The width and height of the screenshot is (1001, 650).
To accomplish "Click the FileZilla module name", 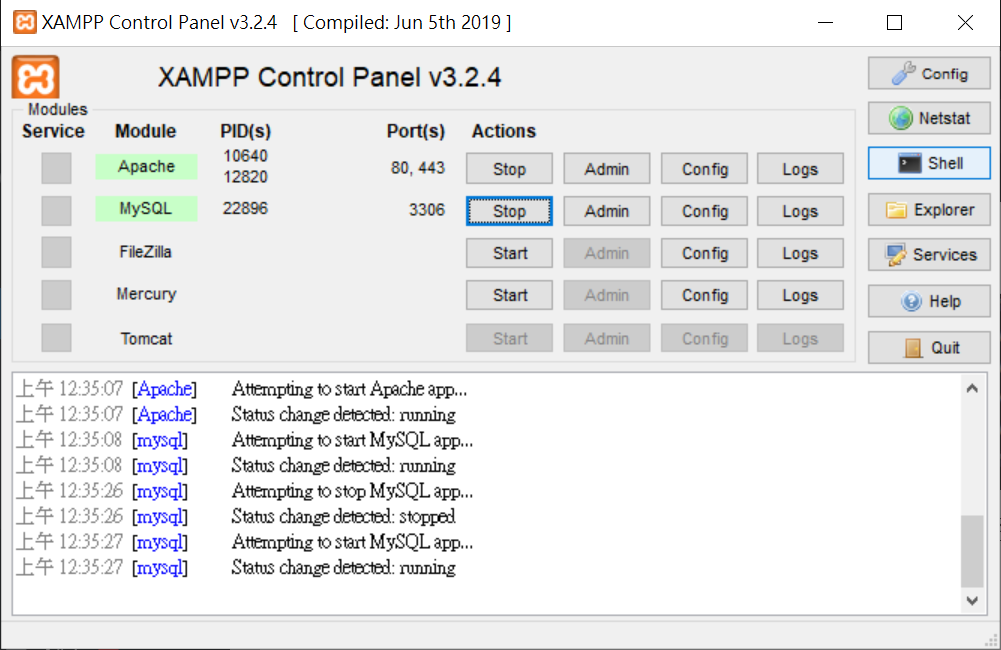I will tap(146, 252).
